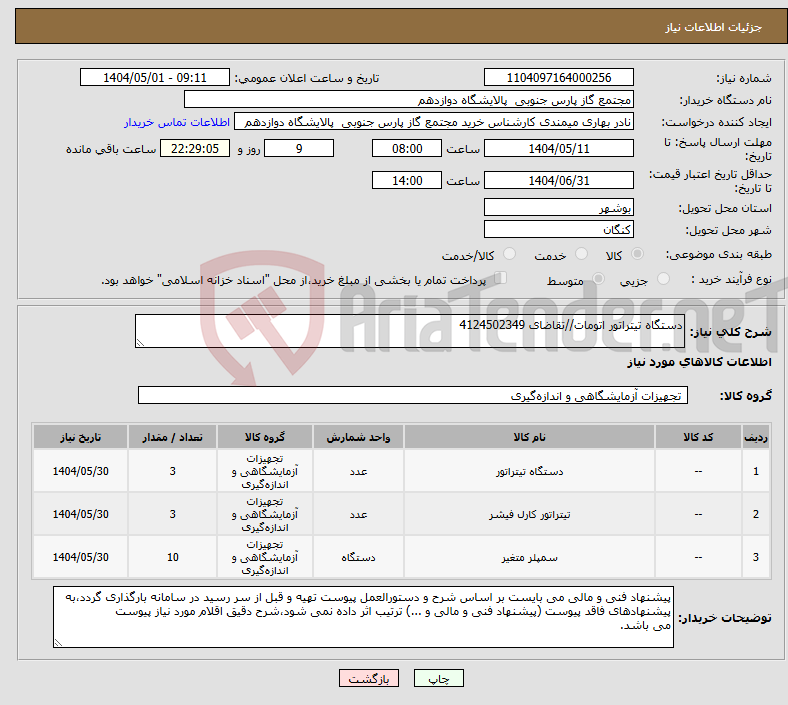Toggle the treasury bonds payment checkbox
The image size is (788, 705).
coord(501,278)
